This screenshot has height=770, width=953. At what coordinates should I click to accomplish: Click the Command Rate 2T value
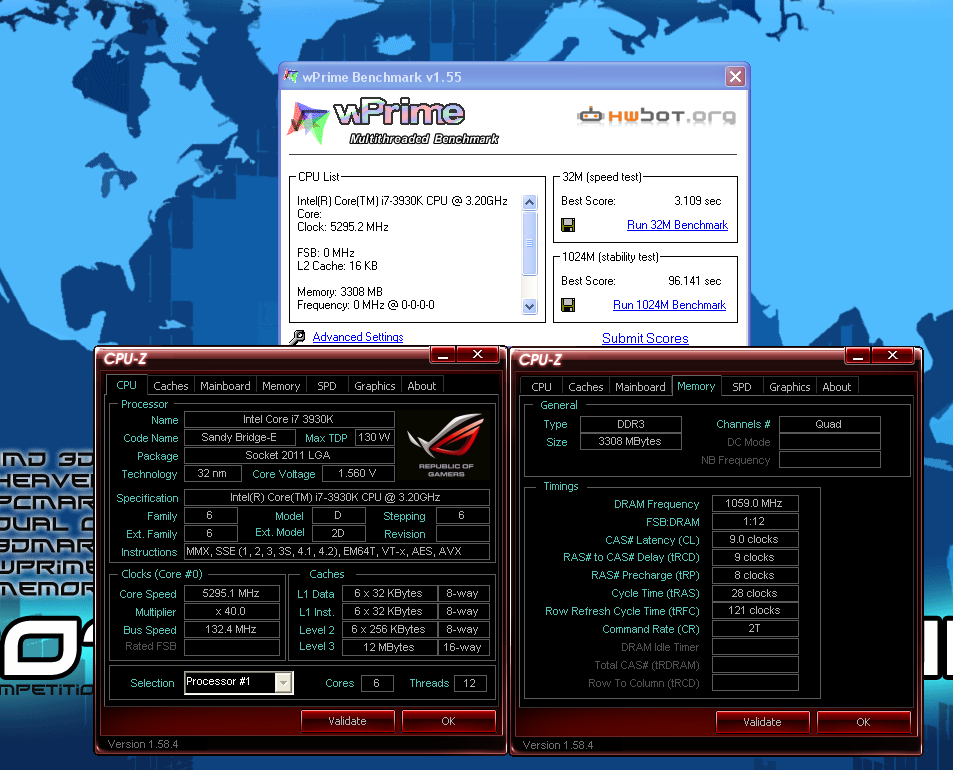pyautogui.click(x=755, y=629)
